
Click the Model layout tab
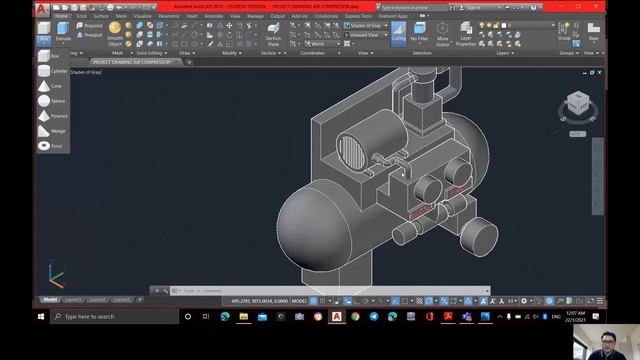[x=50, y=300]
